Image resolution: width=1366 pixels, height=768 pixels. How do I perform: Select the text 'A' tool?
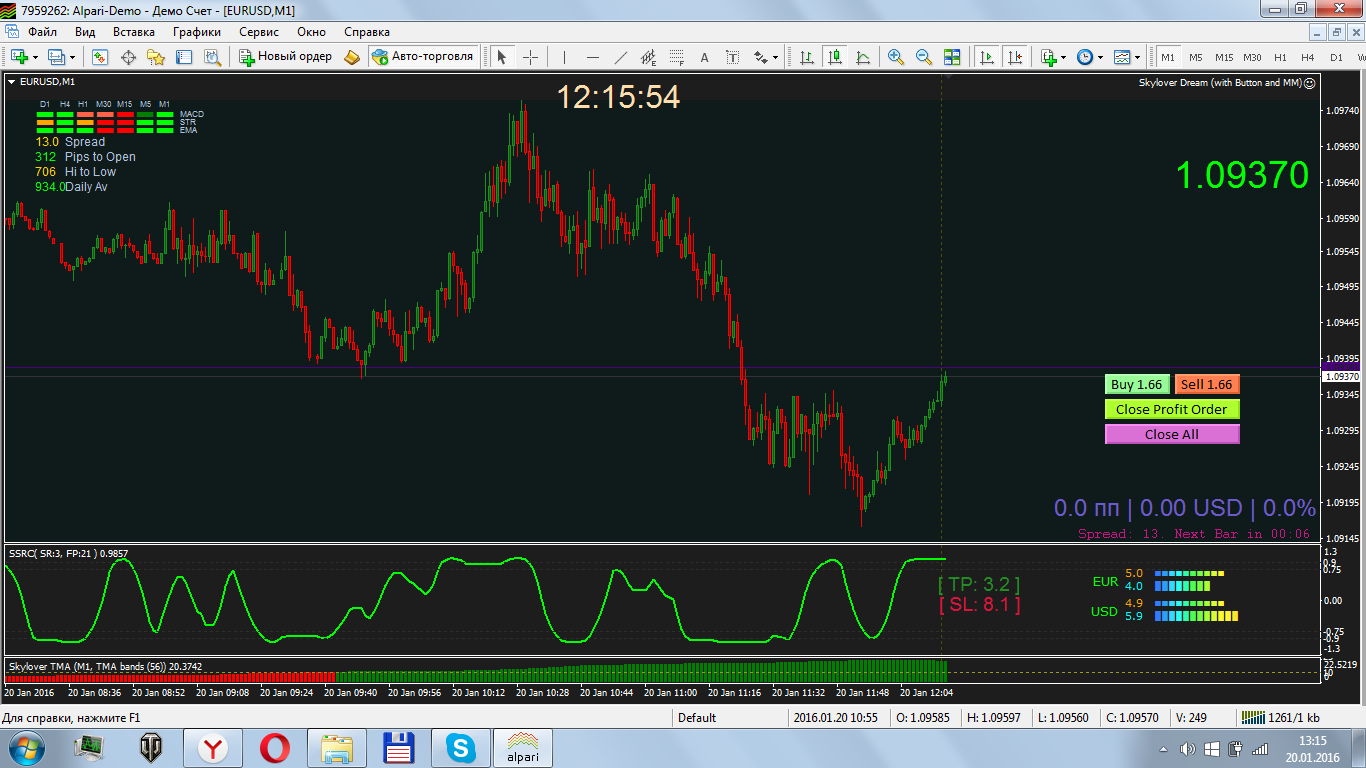point(704,57)
